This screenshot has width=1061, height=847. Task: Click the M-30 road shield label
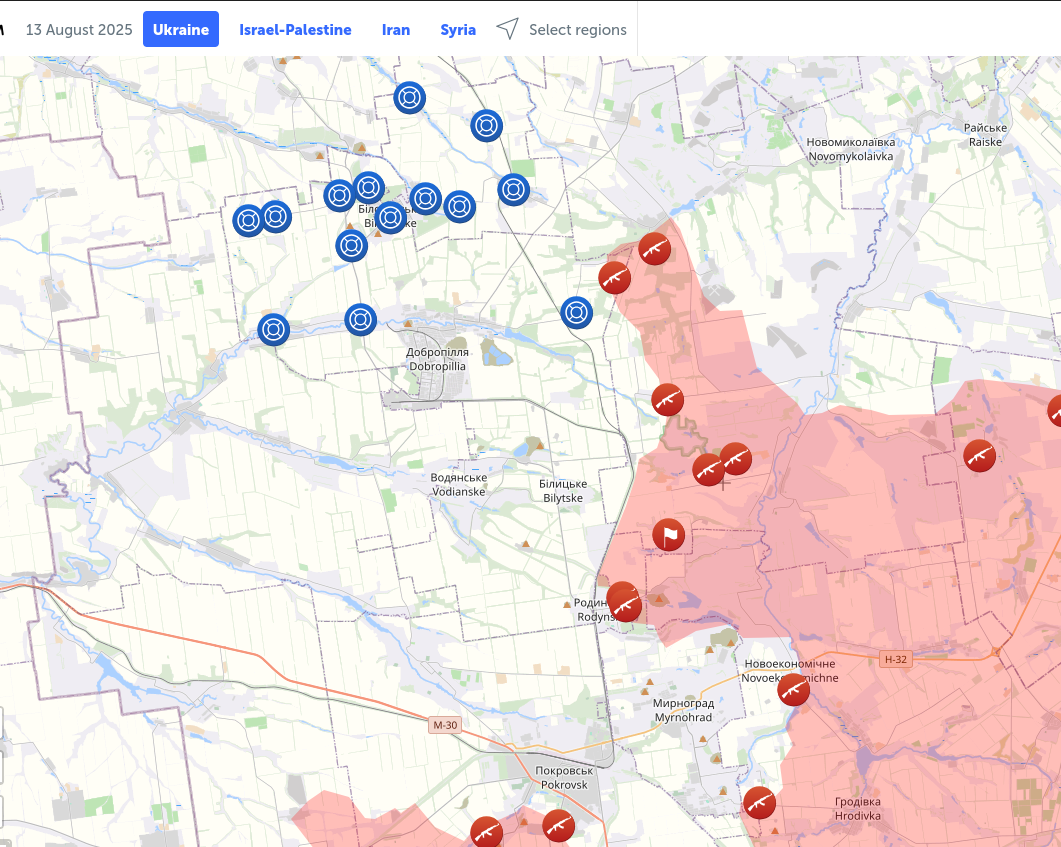(x=445, y=725)
